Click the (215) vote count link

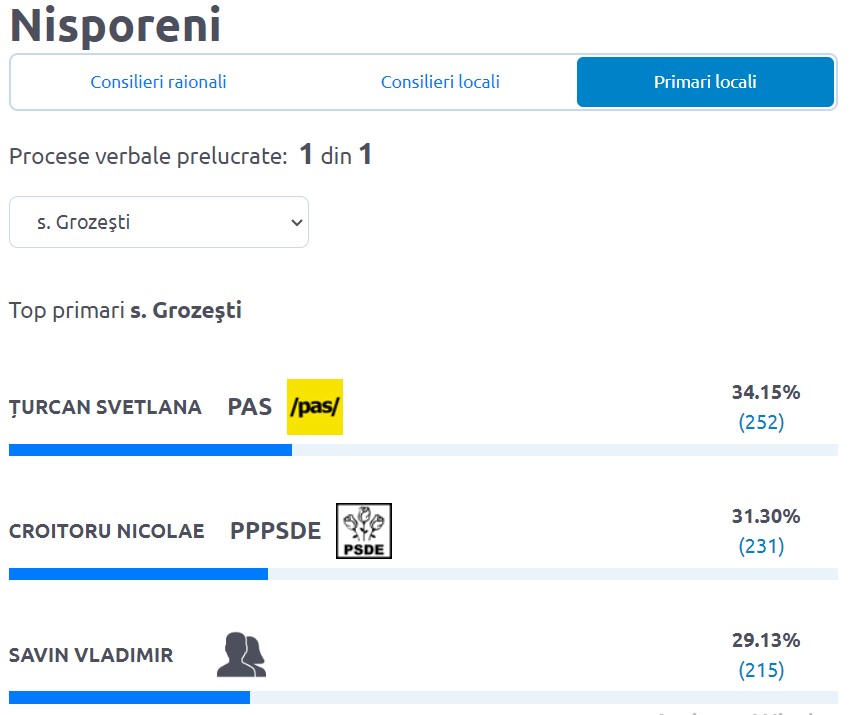(x=761, y=670)
